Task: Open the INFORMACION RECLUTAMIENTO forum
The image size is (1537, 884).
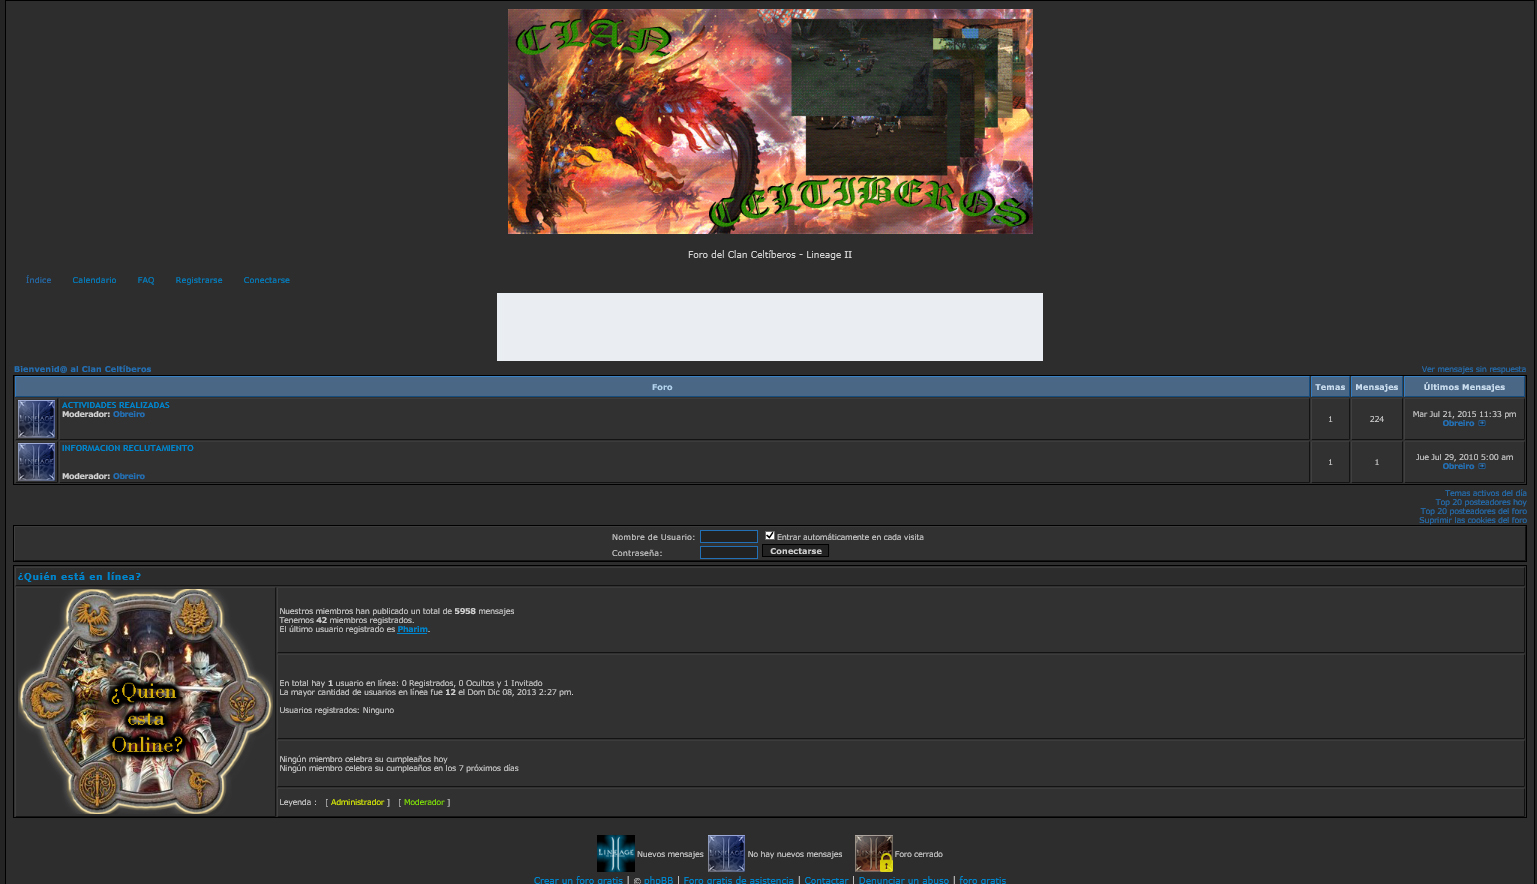Action: tap(128, 448)
